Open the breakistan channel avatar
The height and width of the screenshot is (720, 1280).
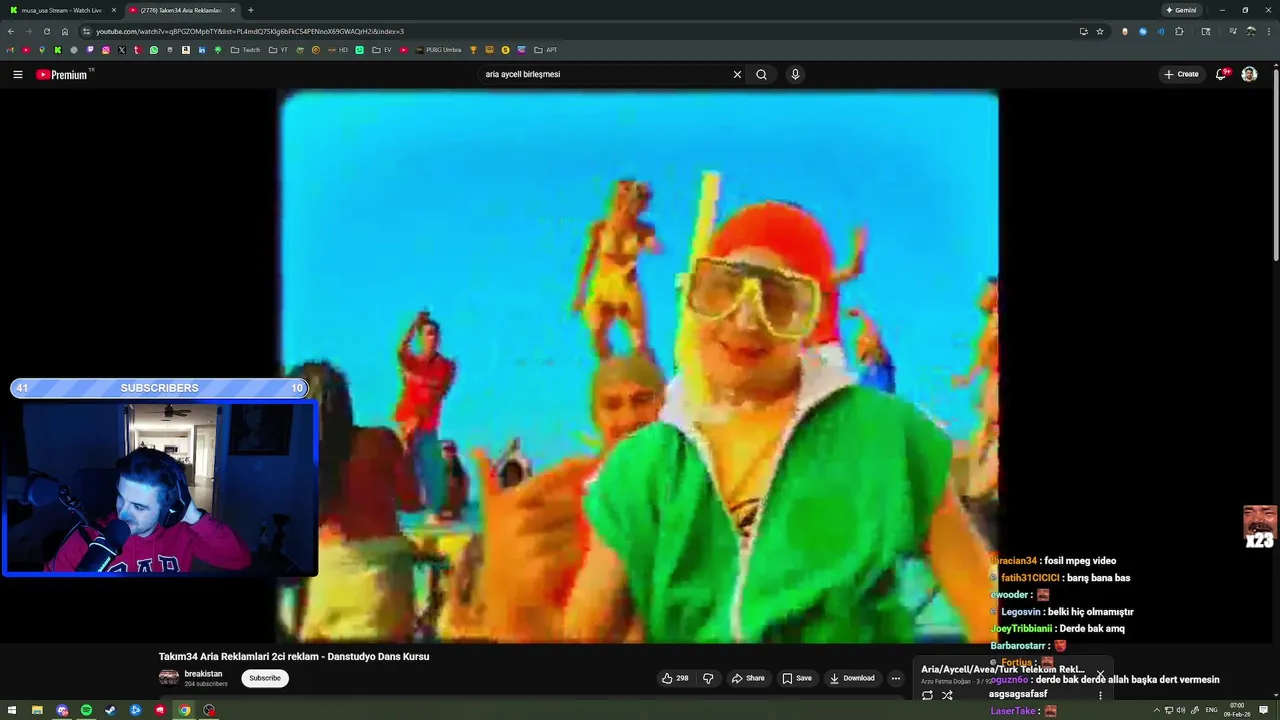point(169,677)
